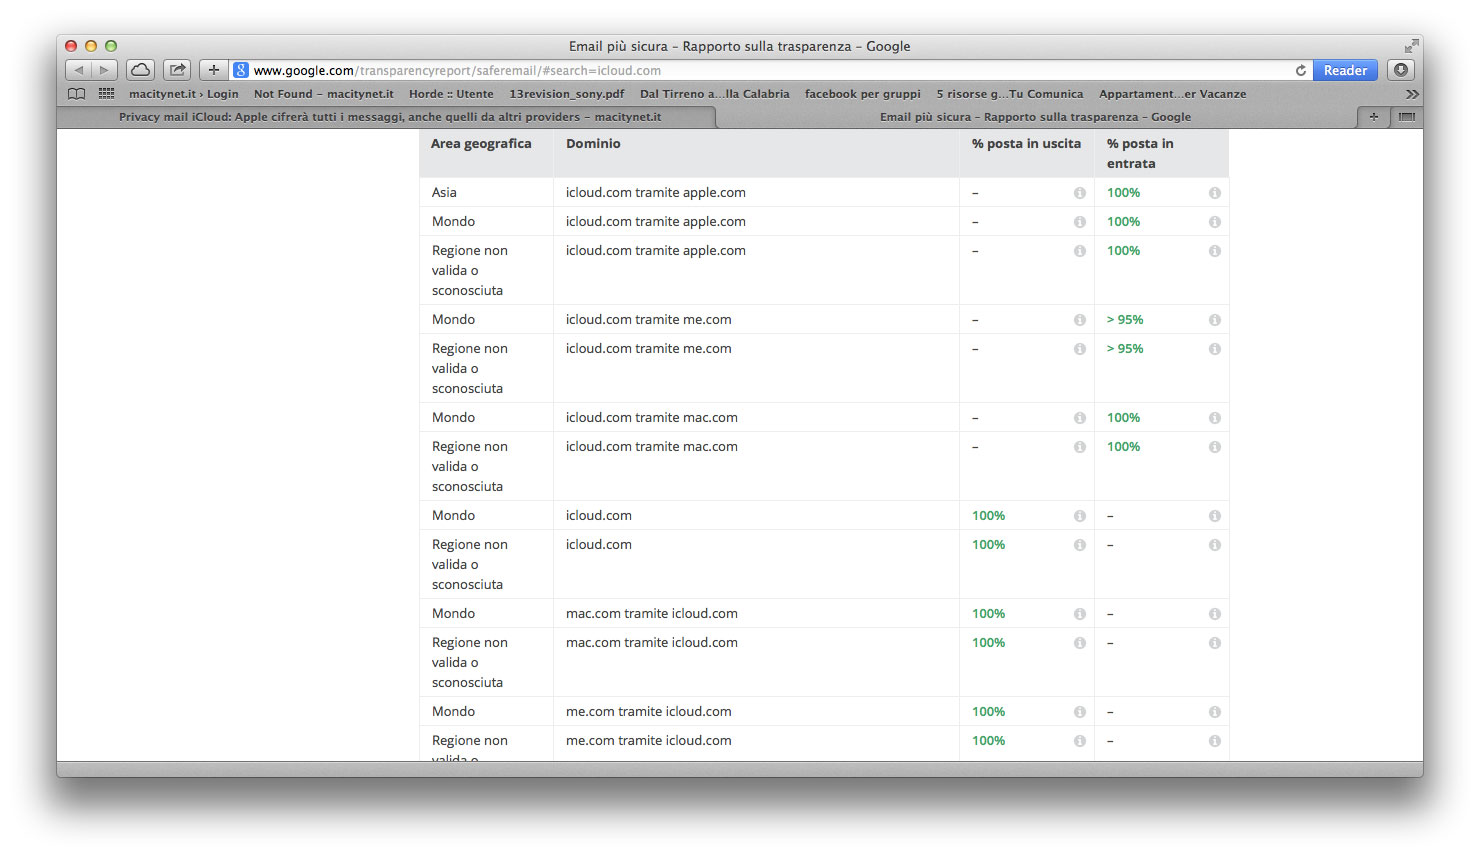
Task: Switch to the Privacy mail iCloud tab
Action: pyautogui.click(x=389, y=117)
